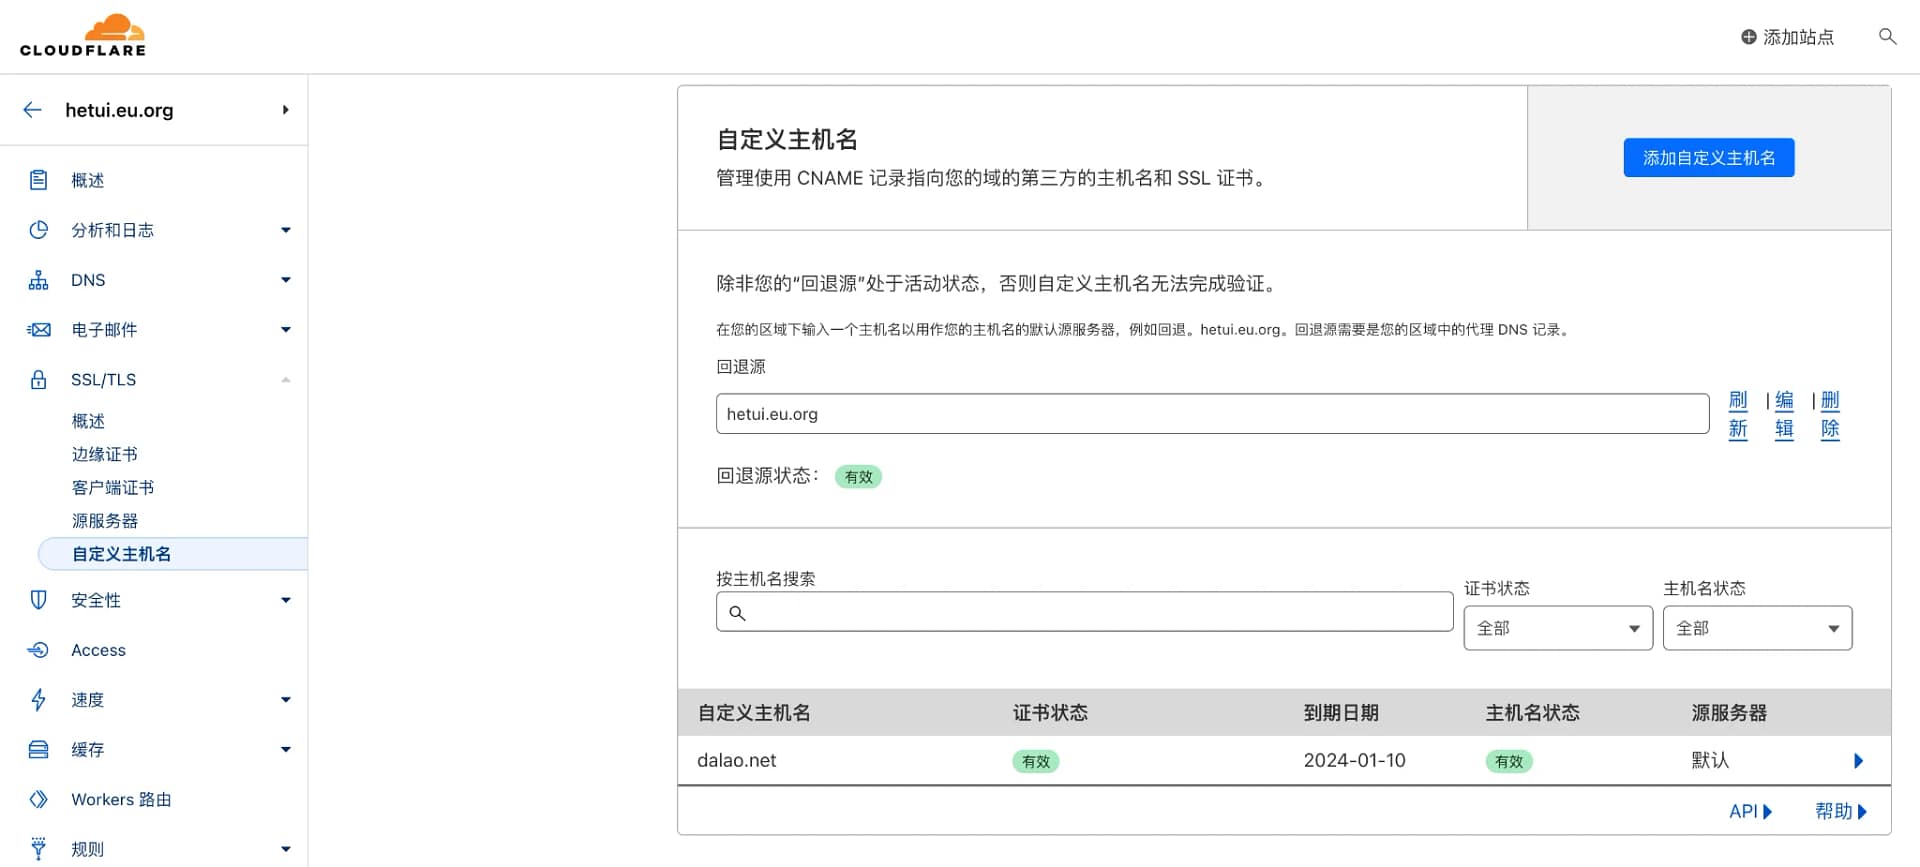Collapse the SSL/TLS sidebar section

[x=285, y=380]
